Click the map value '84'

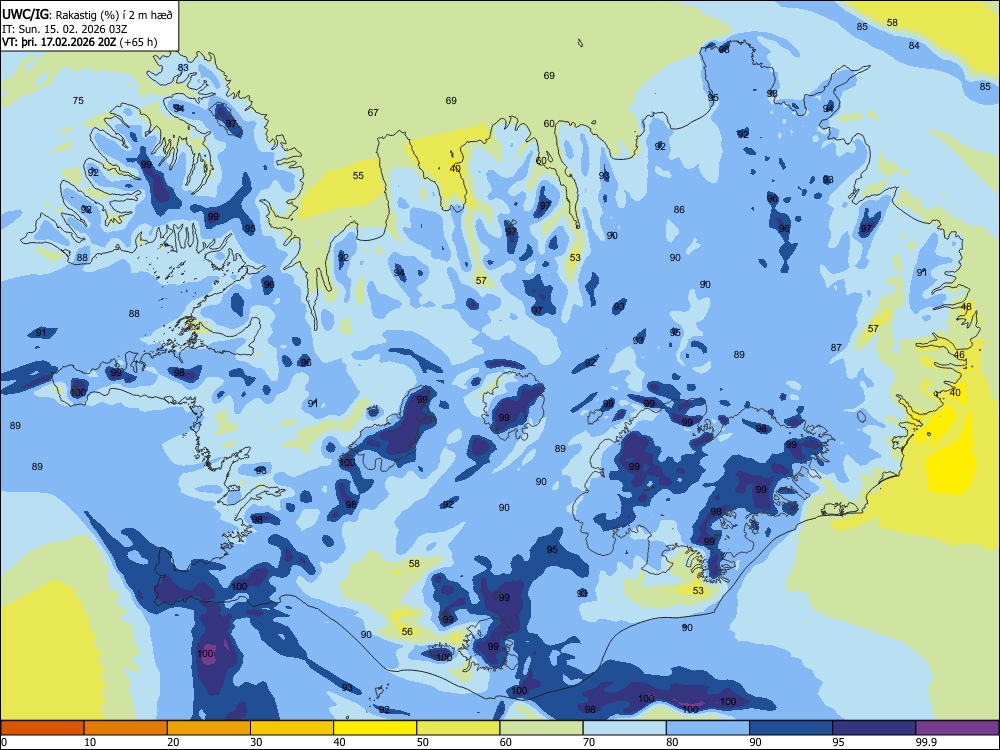tap(914, 45)
